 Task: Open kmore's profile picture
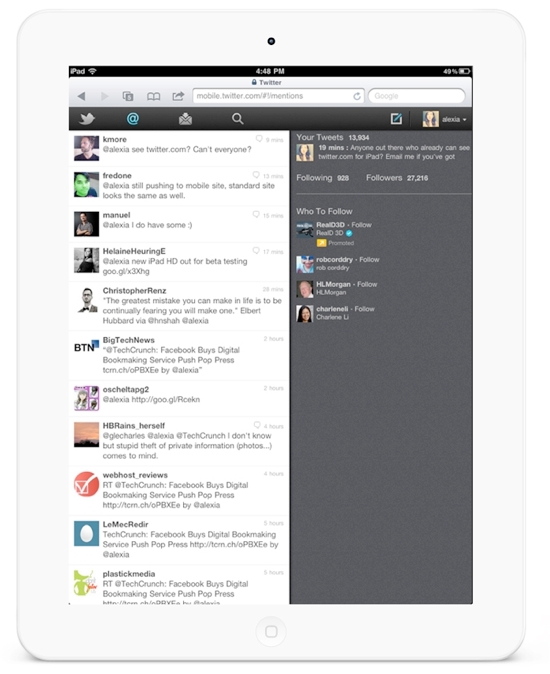86,148
